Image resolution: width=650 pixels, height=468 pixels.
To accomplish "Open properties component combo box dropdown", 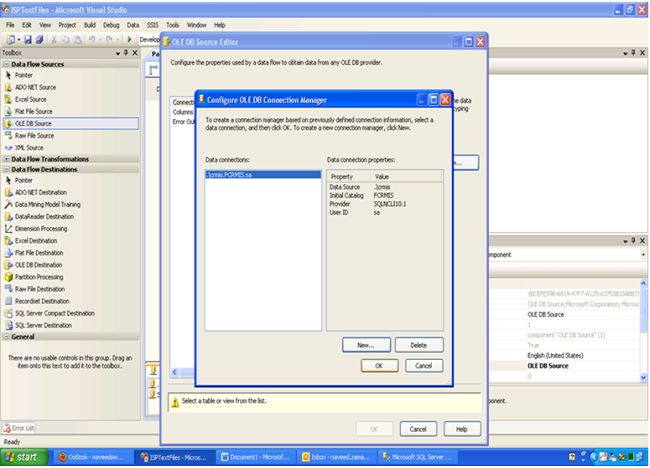I will click(x=643, y=255).
